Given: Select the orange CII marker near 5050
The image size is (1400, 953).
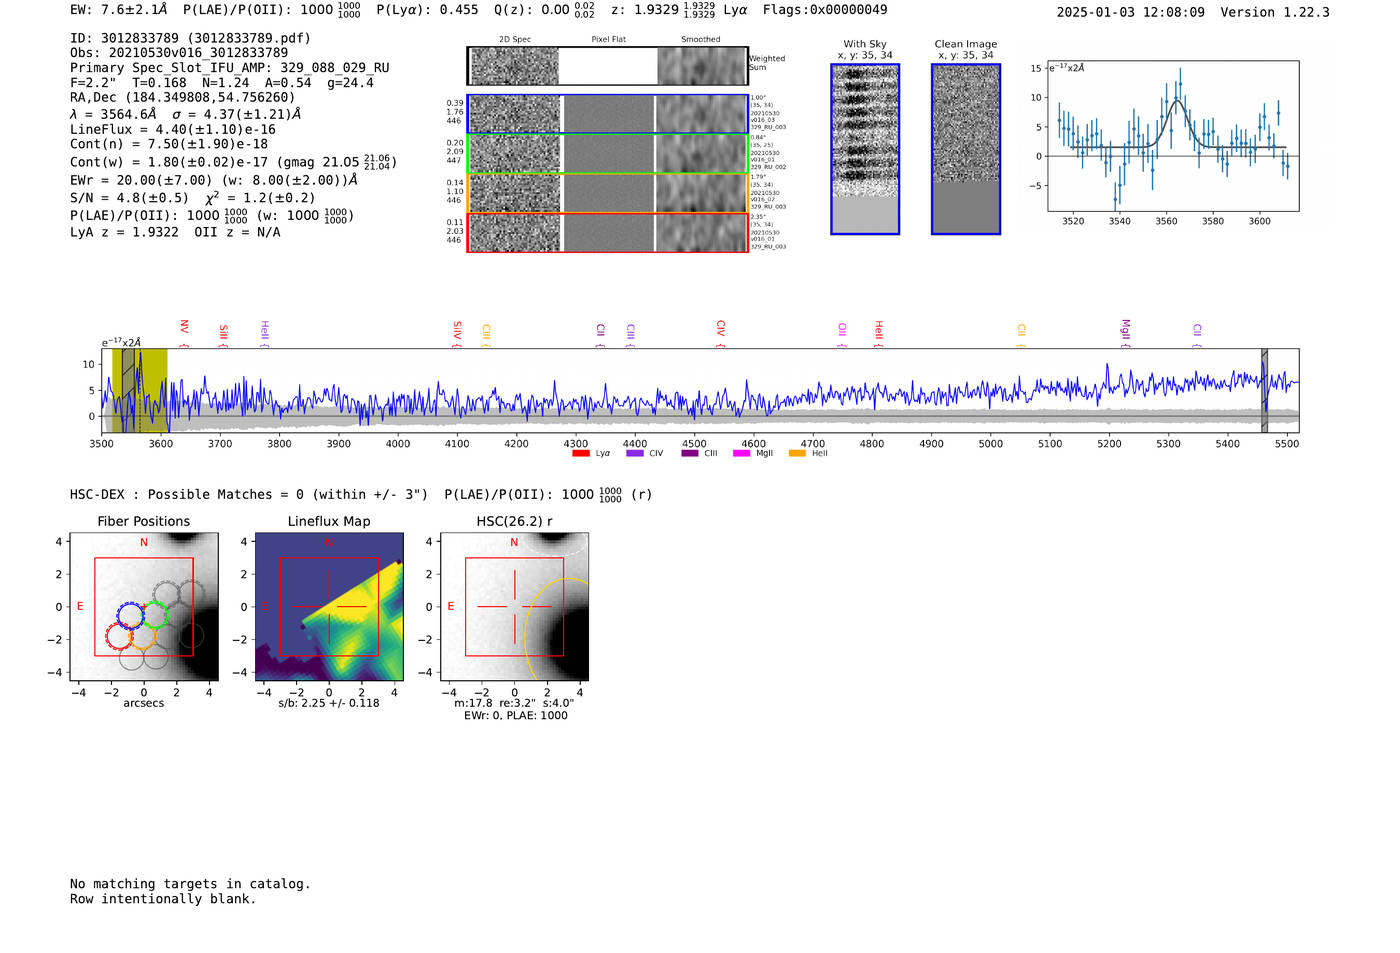Looking at the screenshot, I should (x=1021, y=335).
